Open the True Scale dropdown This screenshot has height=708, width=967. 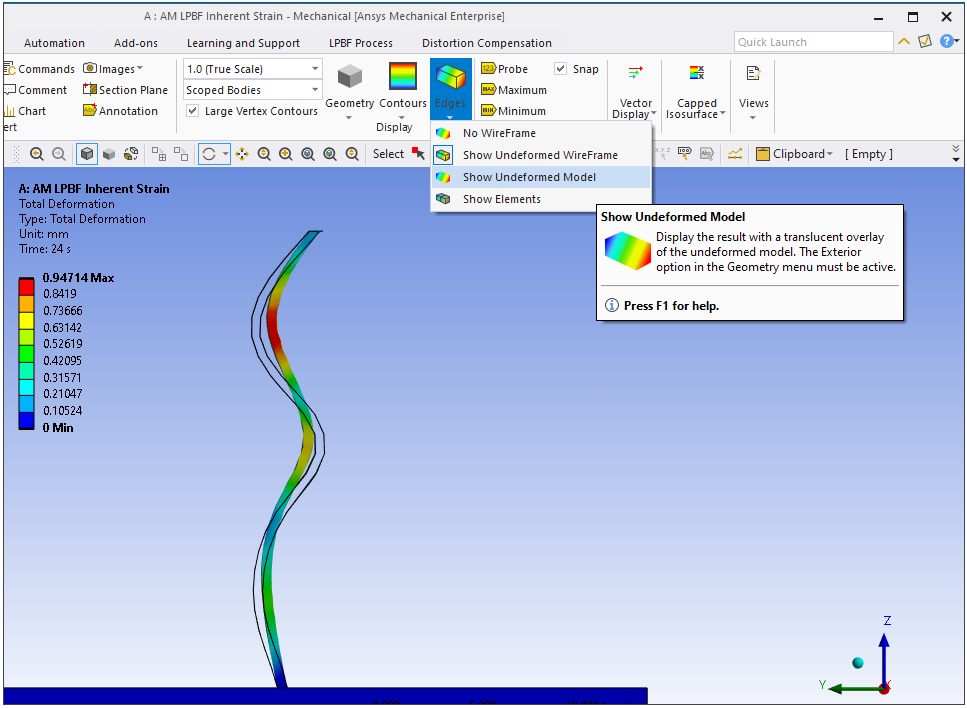click(253, 68)
